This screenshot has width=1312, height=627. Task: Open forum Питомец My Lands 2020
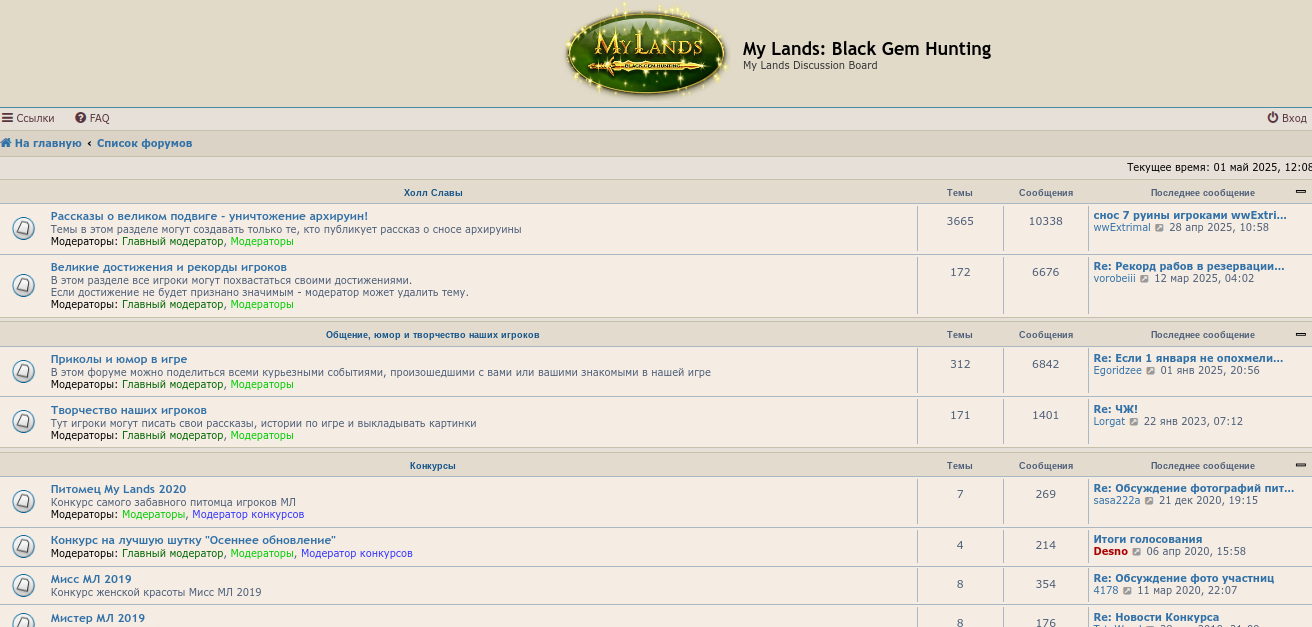(x=118, y=489)
